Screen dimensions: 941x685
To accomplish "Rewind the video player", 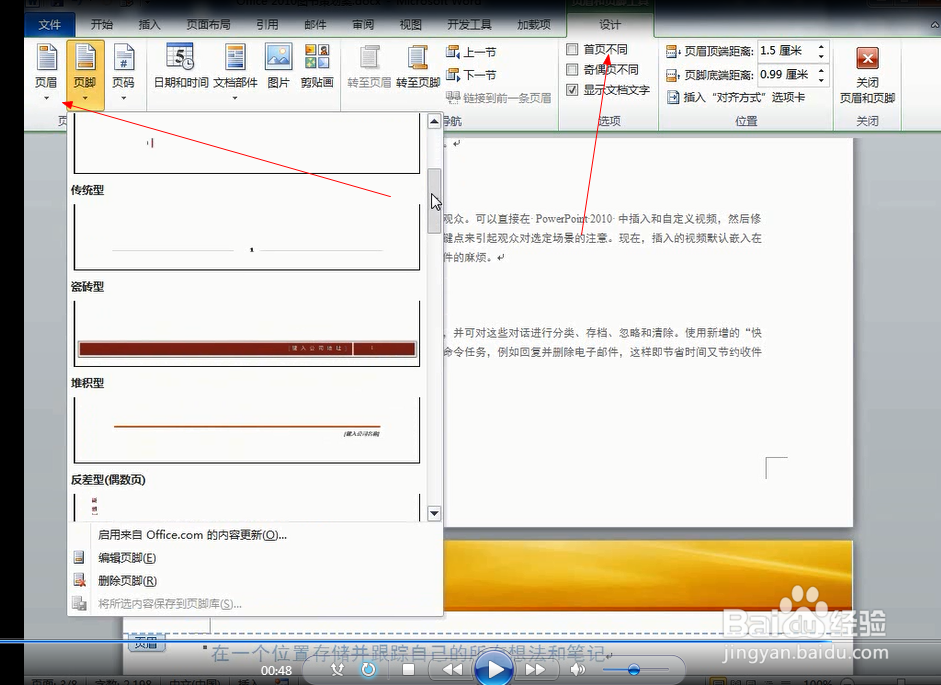I will (452, 669).
